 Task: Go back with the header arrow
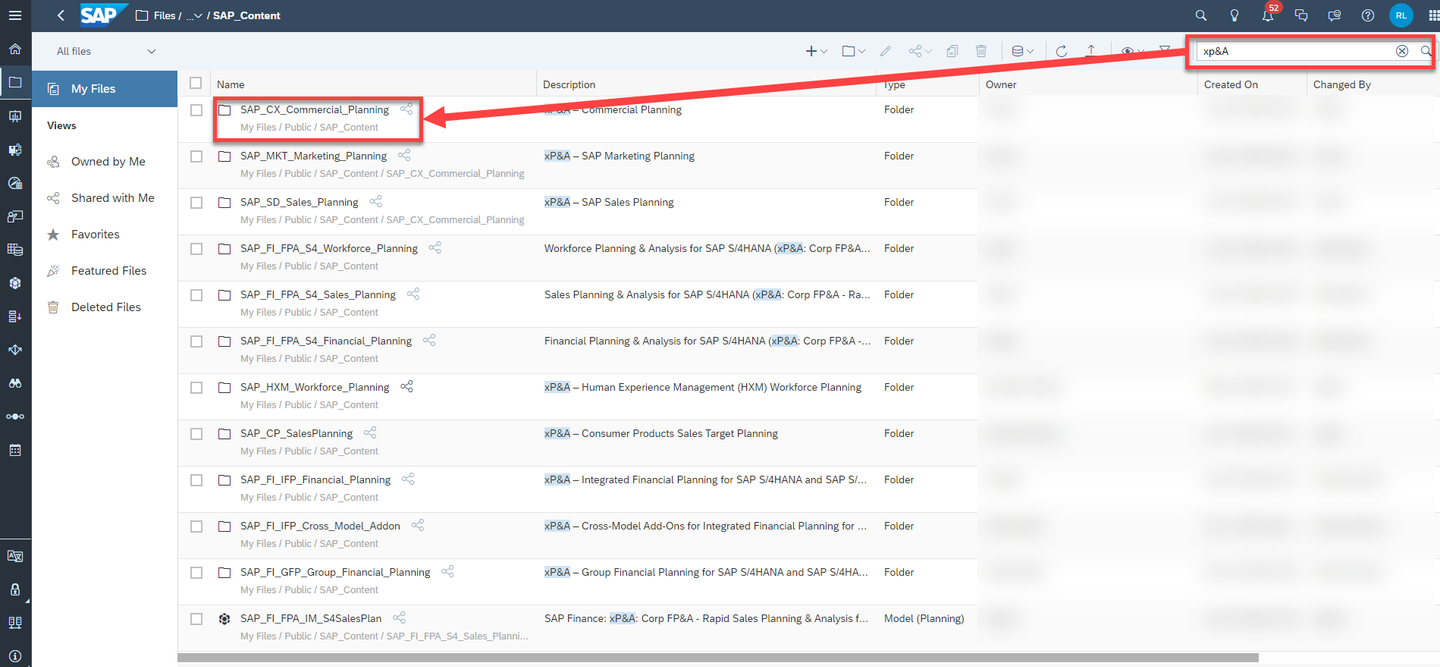pyautogui.click(x=61, y=15)
